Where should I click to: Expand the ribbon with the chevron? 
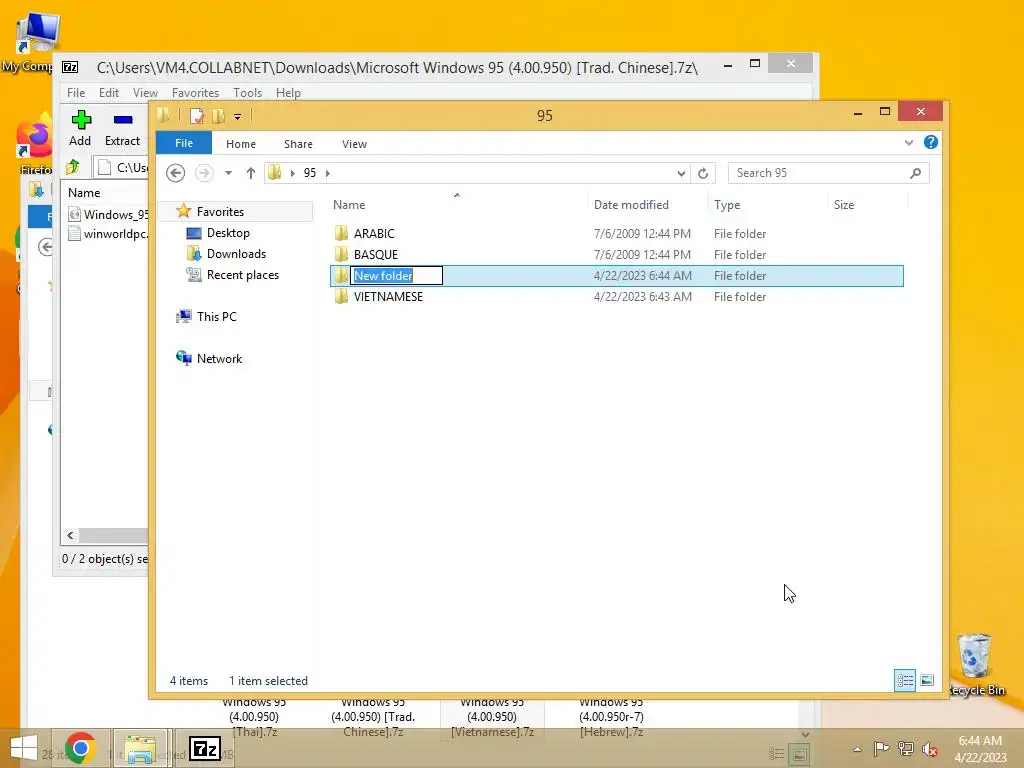tap(908, 142)
